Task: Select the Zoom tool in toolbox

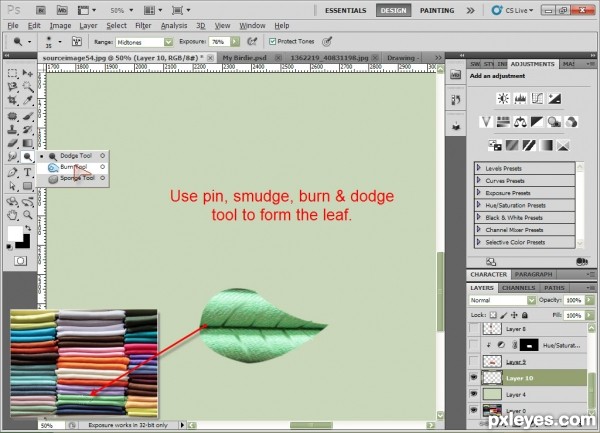Action: coord(28,215)
